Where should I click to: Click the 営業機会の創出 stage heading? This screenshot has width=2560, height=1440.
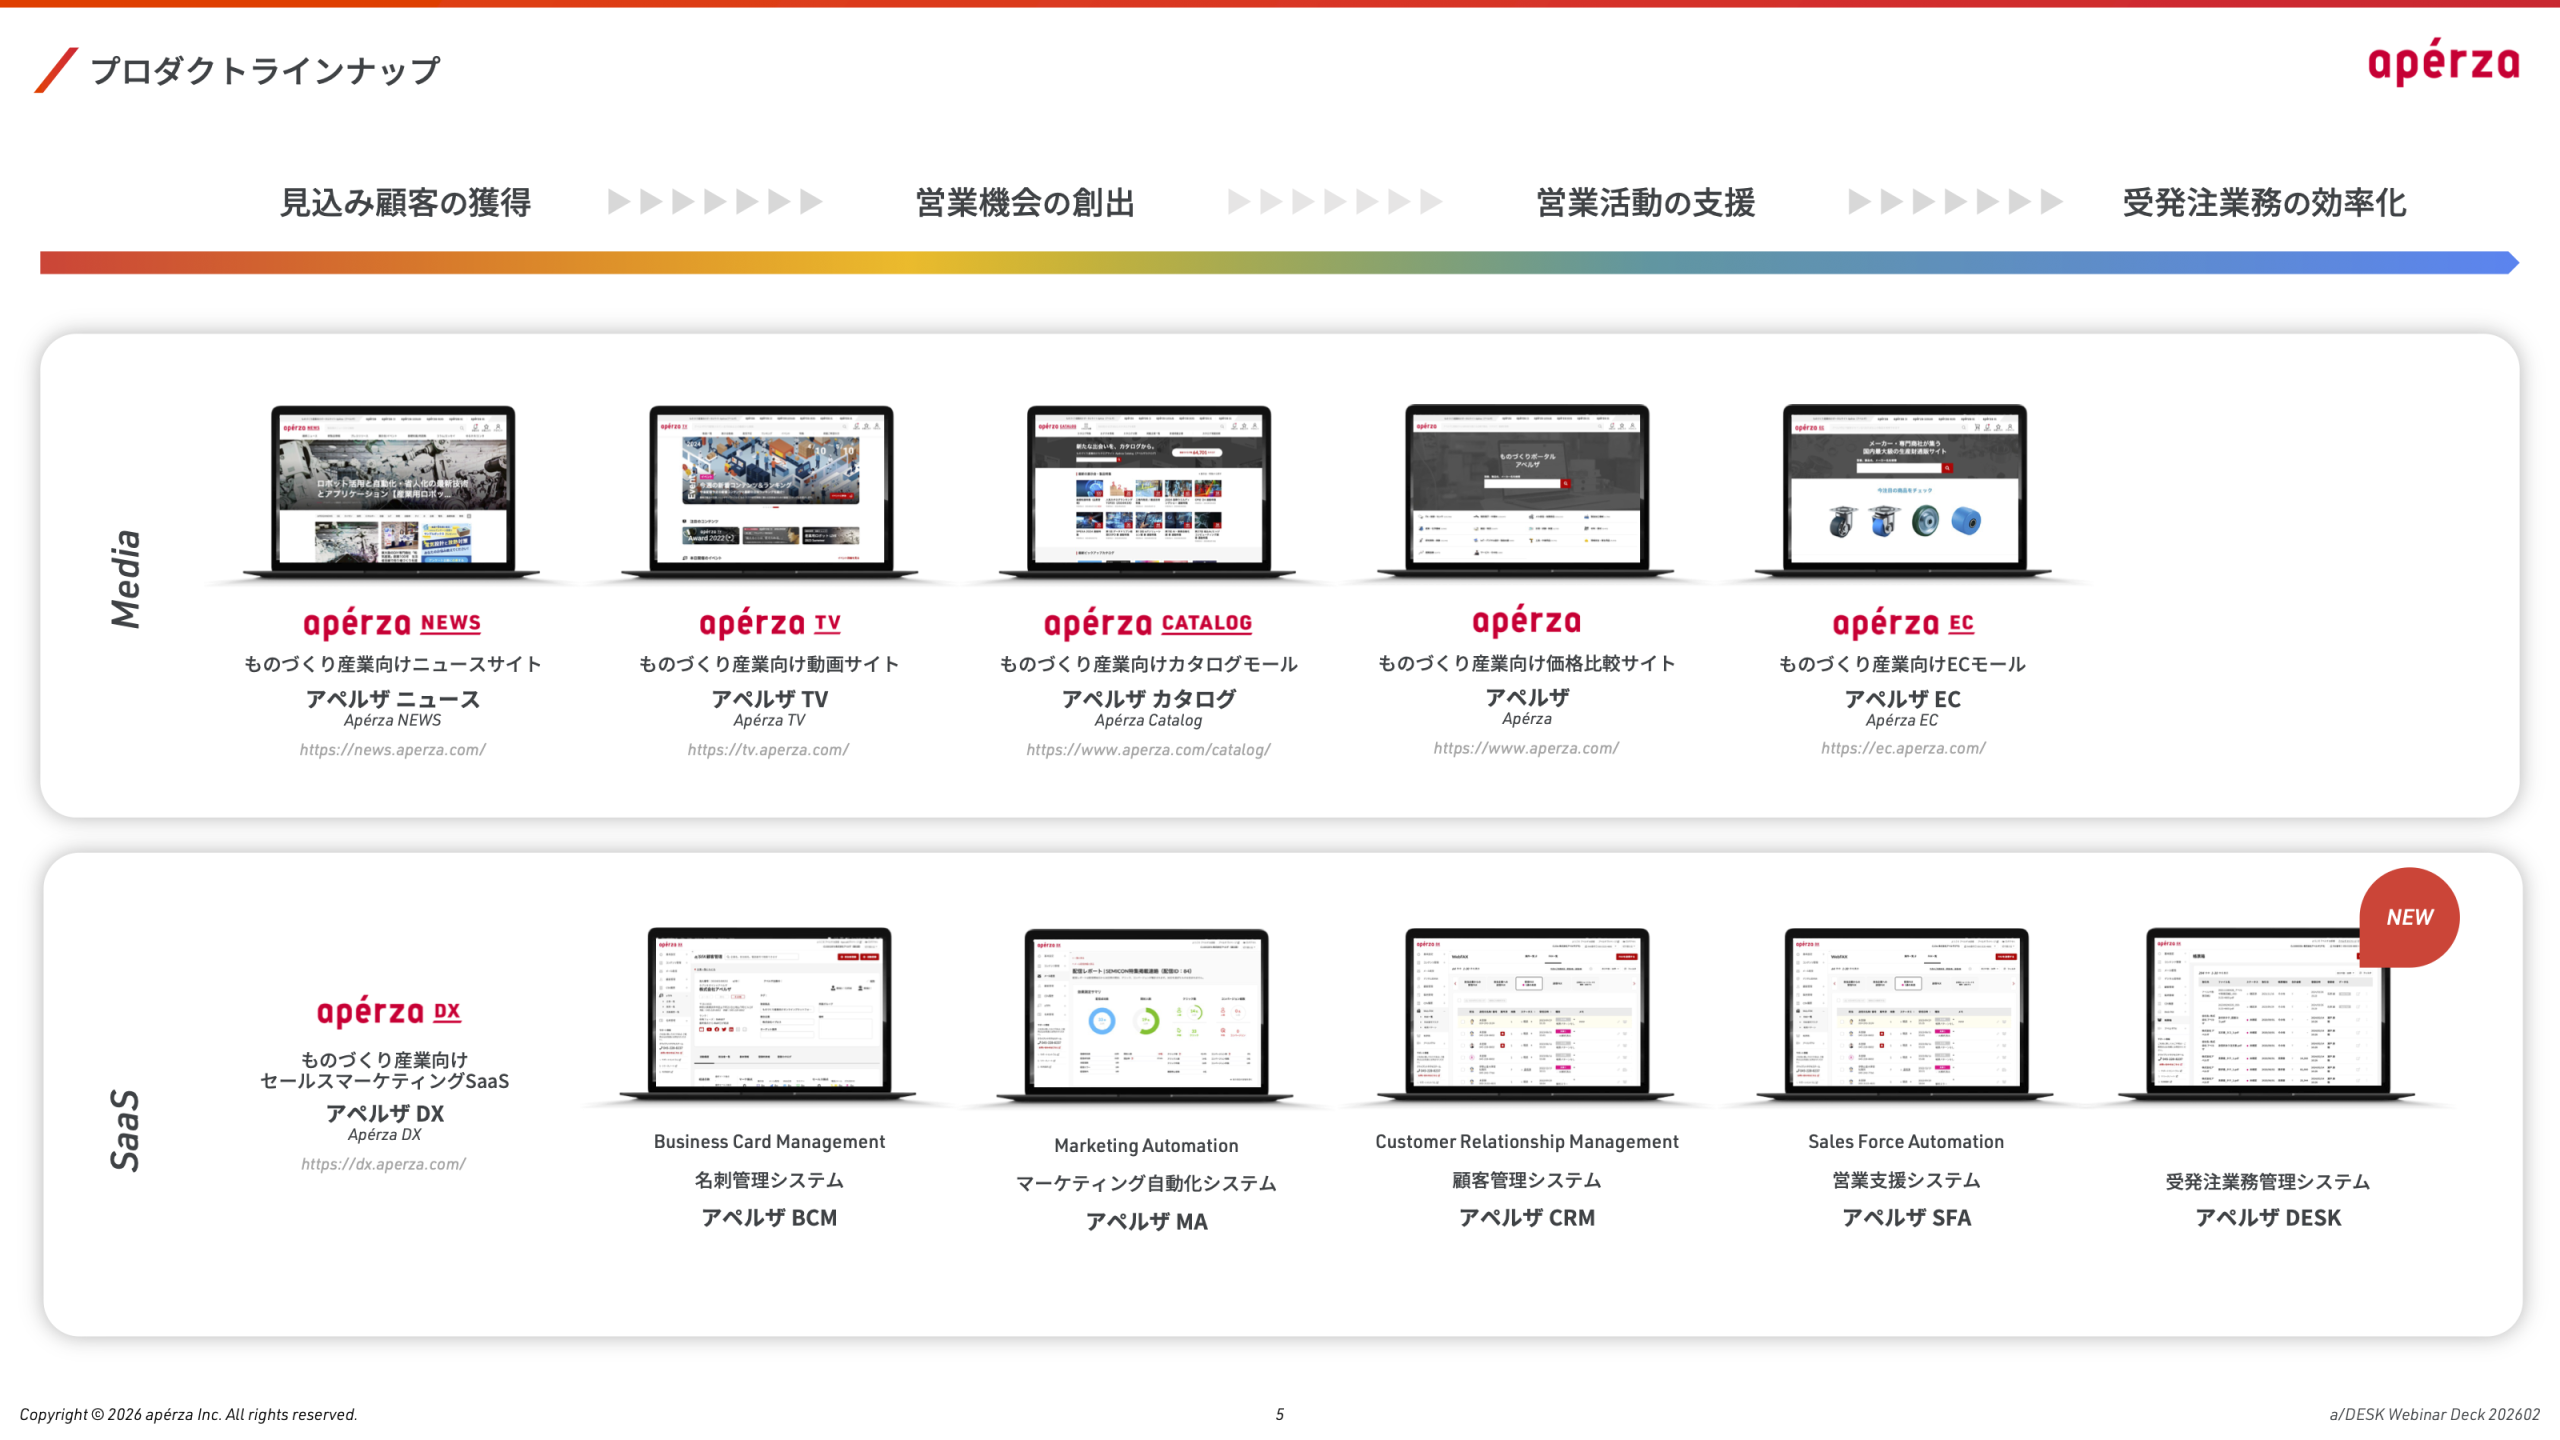pyautogui.click(x=1025, y=202)
